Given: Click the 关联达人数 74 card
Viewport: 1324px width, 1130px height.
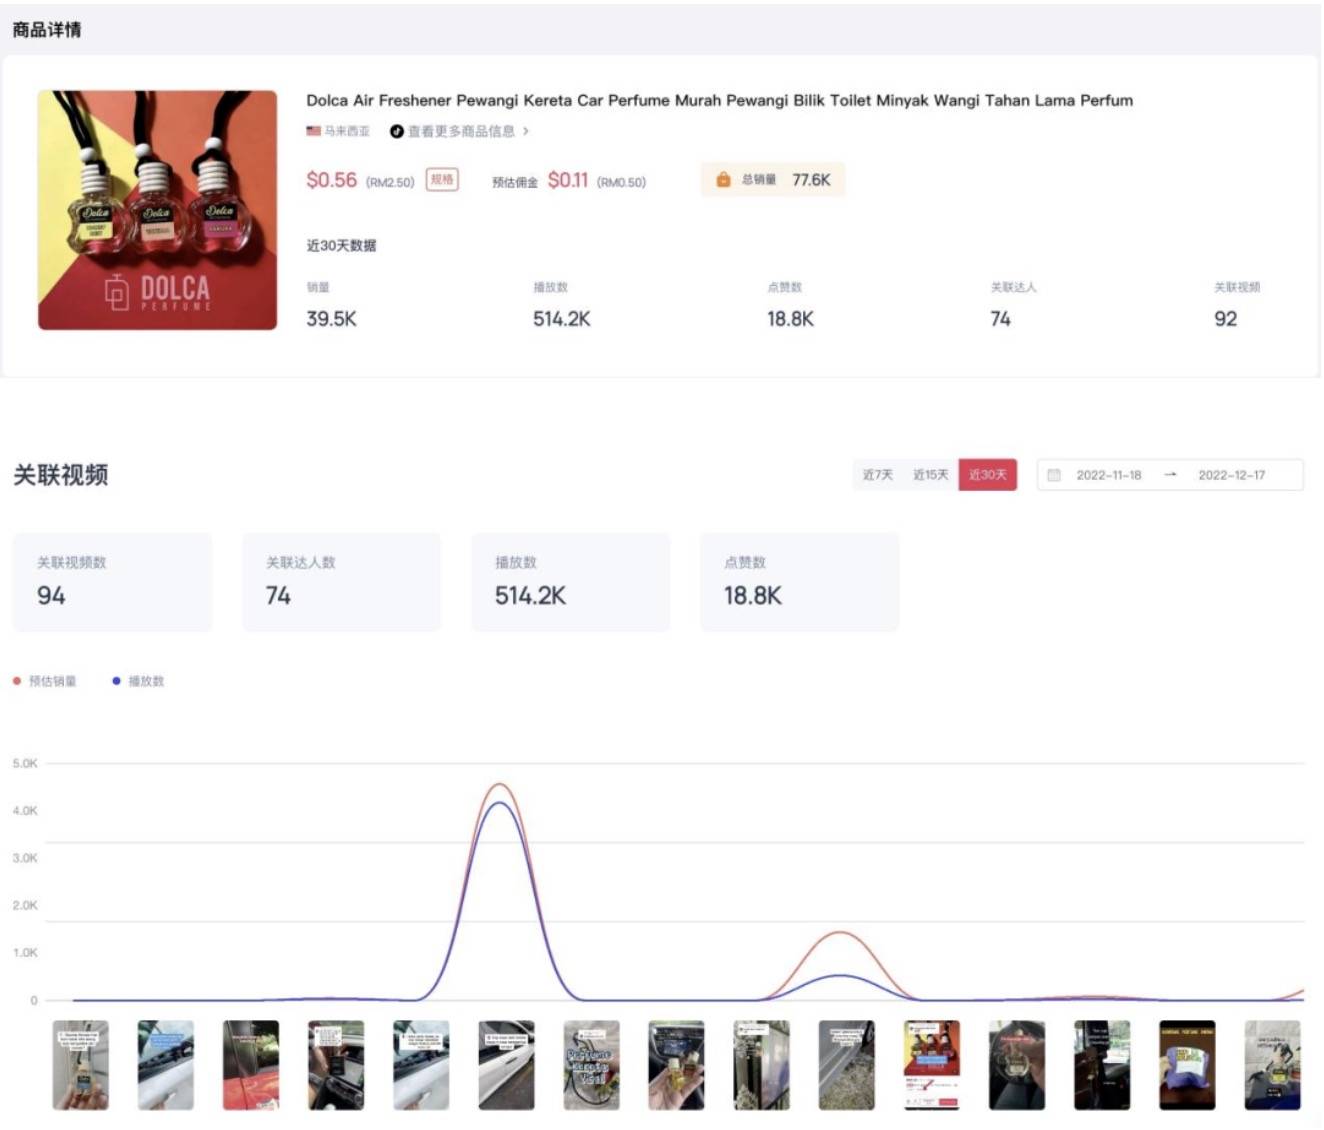Looking at the screenshot, I should [x=341, y=582].
